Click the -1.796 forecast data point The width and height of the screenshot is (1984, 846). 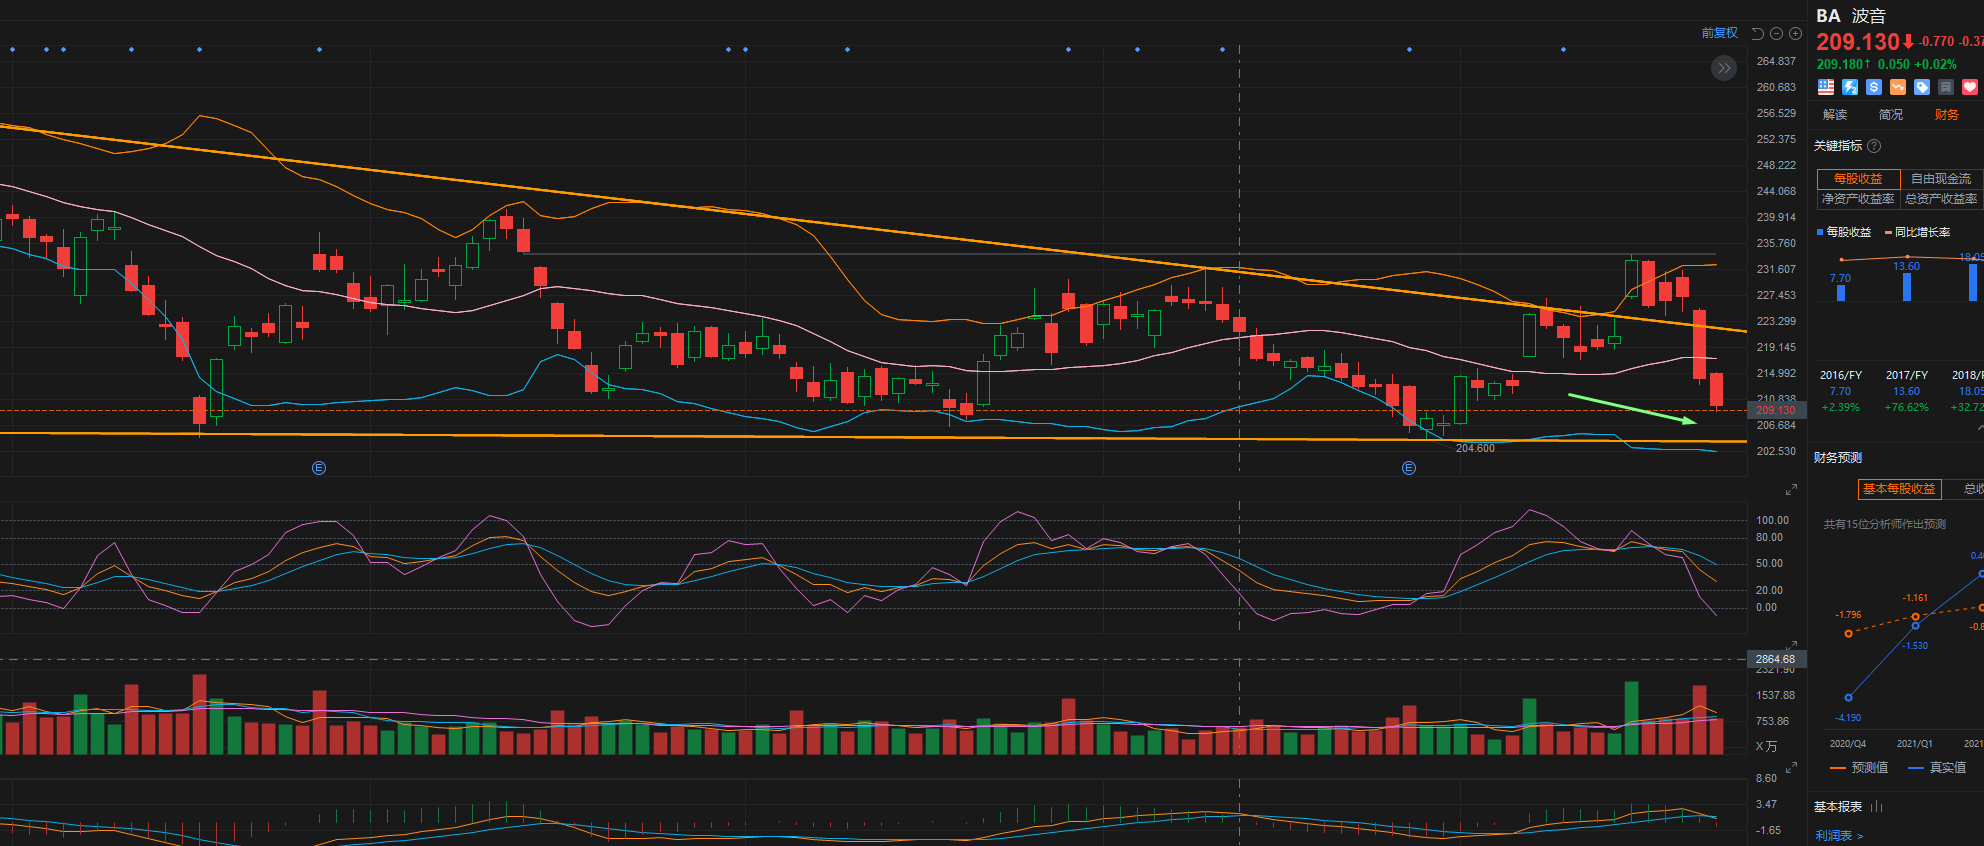[1848, 634]
